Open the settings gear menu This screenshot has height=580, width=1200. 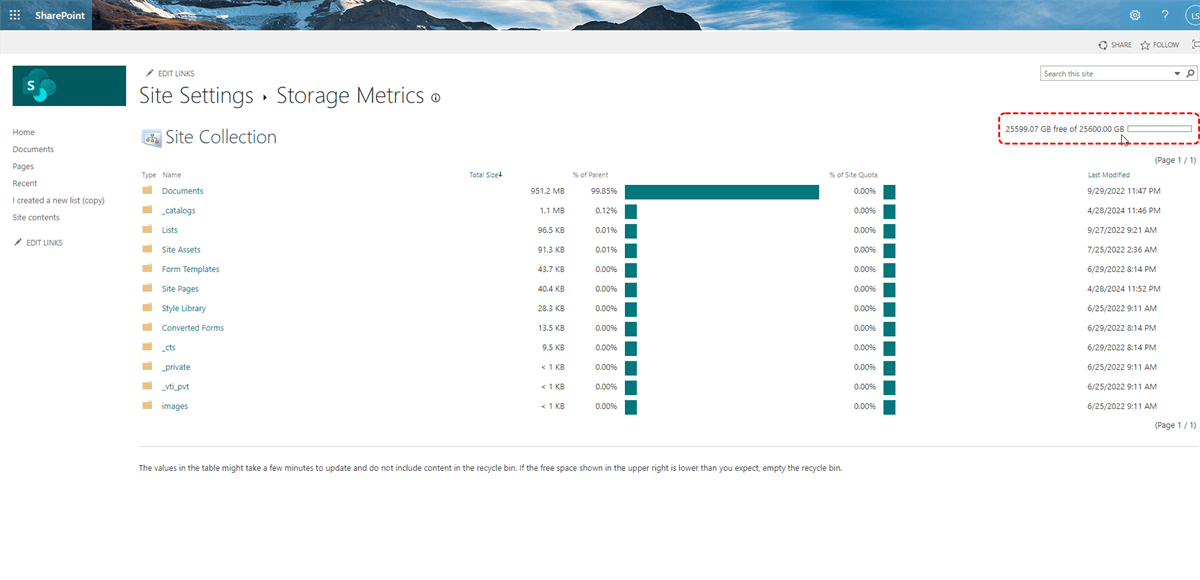(x=1135, y=15)
